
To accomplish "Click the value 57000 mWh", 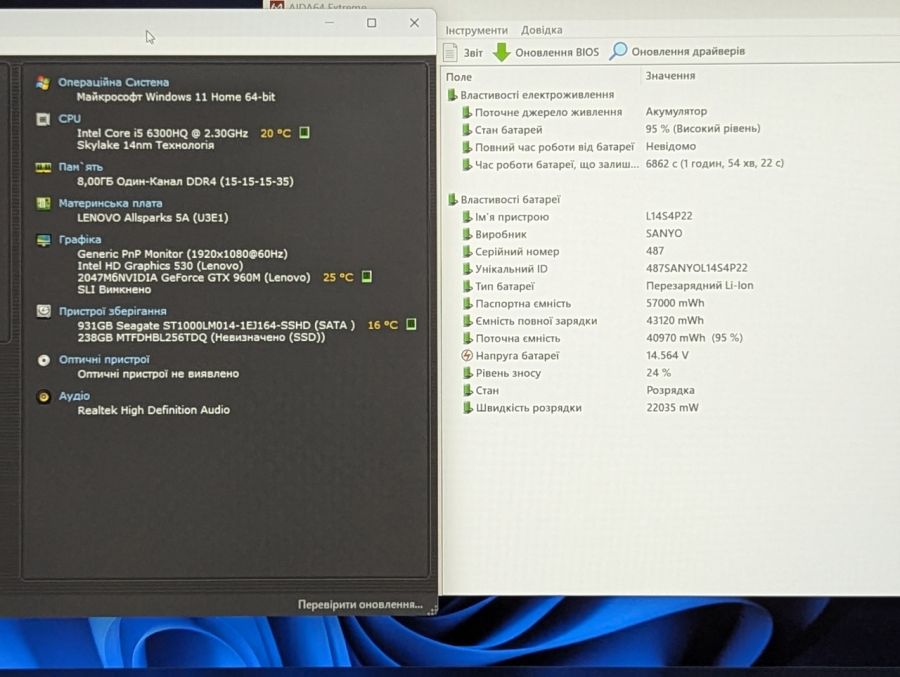I will [x=674, y=303].
